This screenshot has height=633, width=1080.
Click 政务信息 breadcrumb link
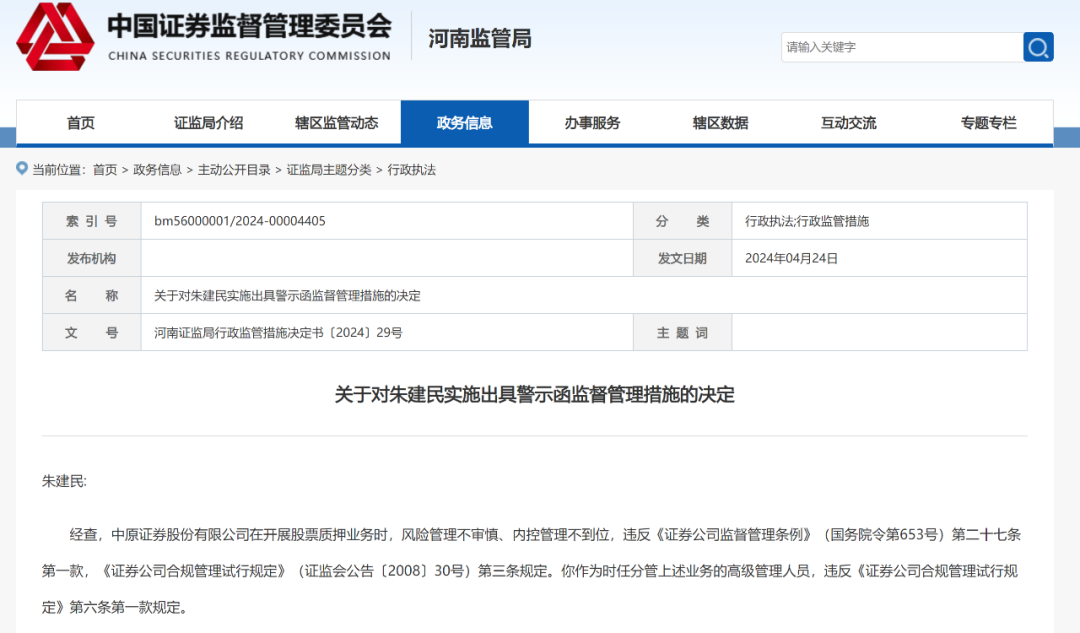point(157,170)
